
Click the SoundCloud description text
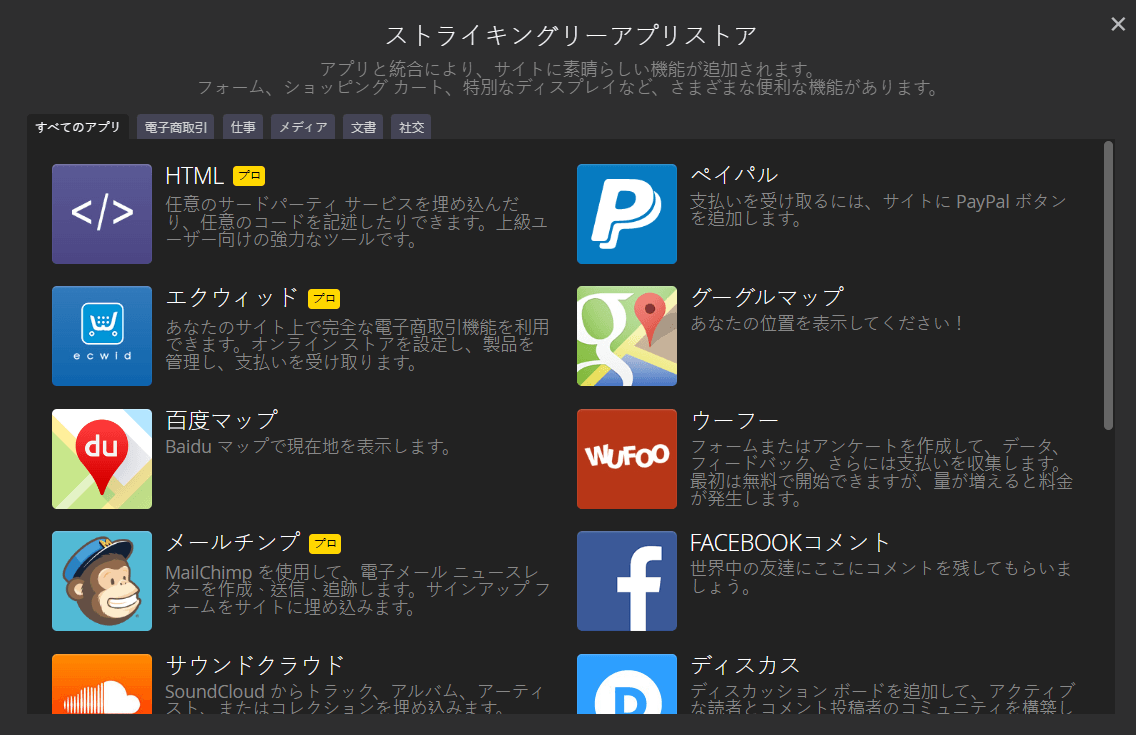[x=354, y=698]
